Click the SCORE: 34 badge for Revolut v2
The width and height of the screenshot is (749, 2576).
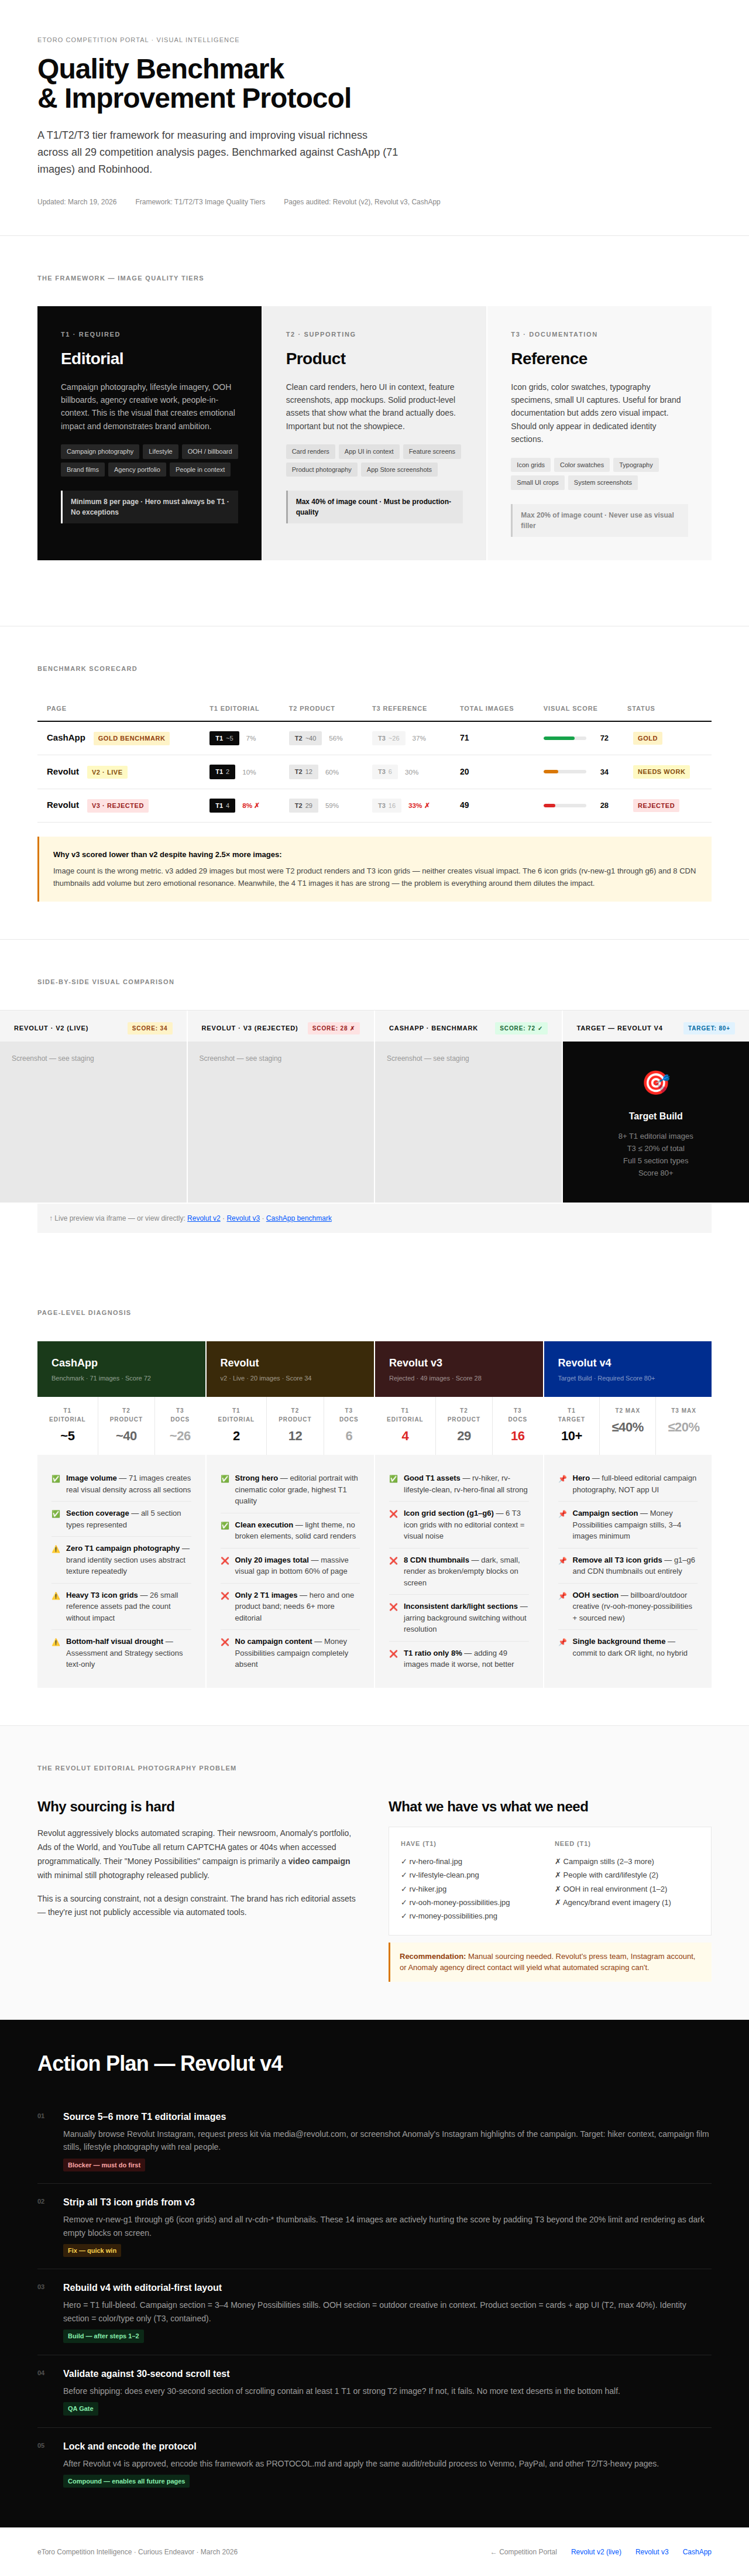[x=150, y=1028]
